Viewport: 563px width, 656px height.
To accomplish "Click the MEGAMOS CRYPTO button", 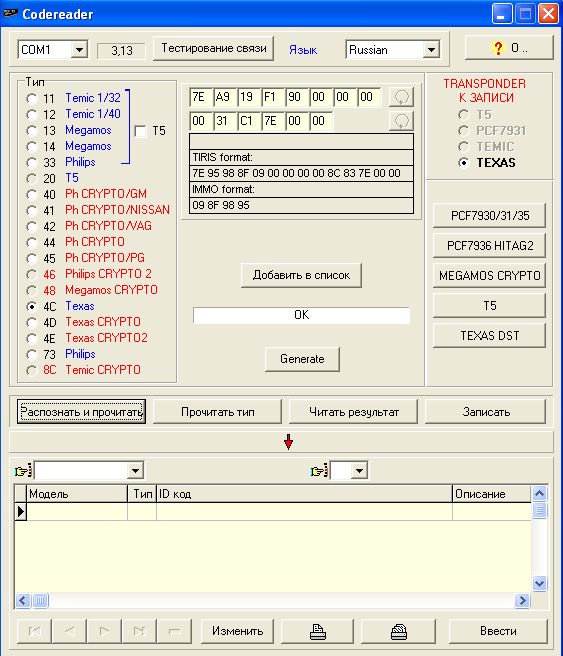I will pyautogui.click(x=490, y=276).
